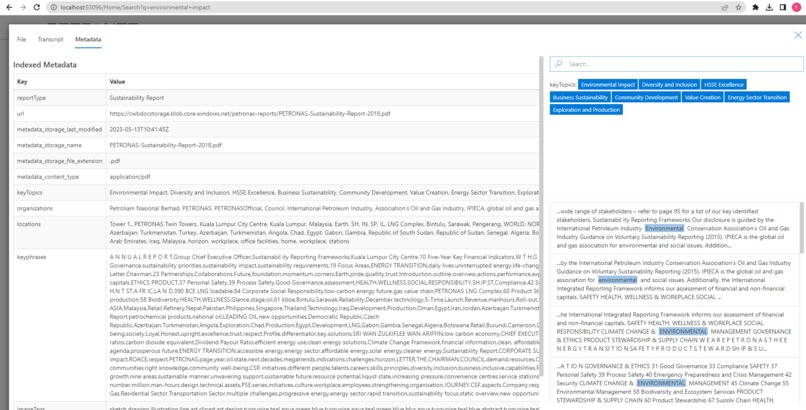Click the metadata_storage_name key cell

(x=59, y=145)
